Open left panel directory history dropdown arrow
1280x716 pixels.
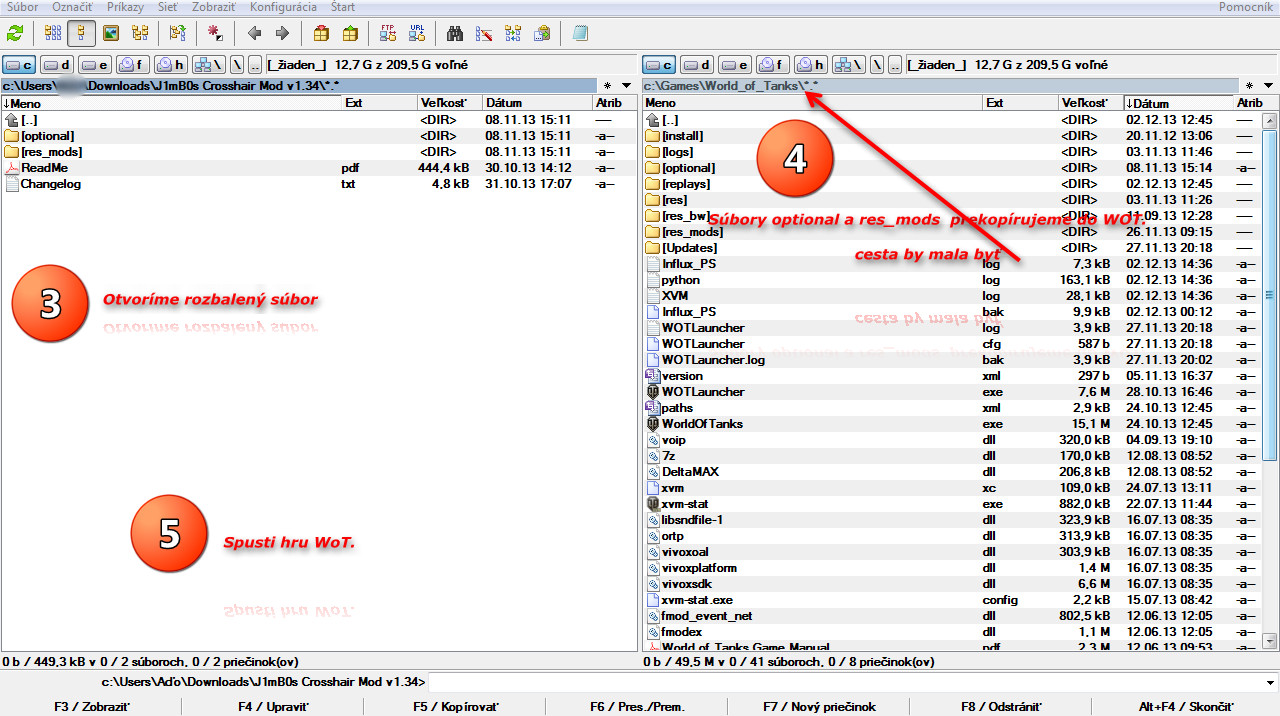626,86
